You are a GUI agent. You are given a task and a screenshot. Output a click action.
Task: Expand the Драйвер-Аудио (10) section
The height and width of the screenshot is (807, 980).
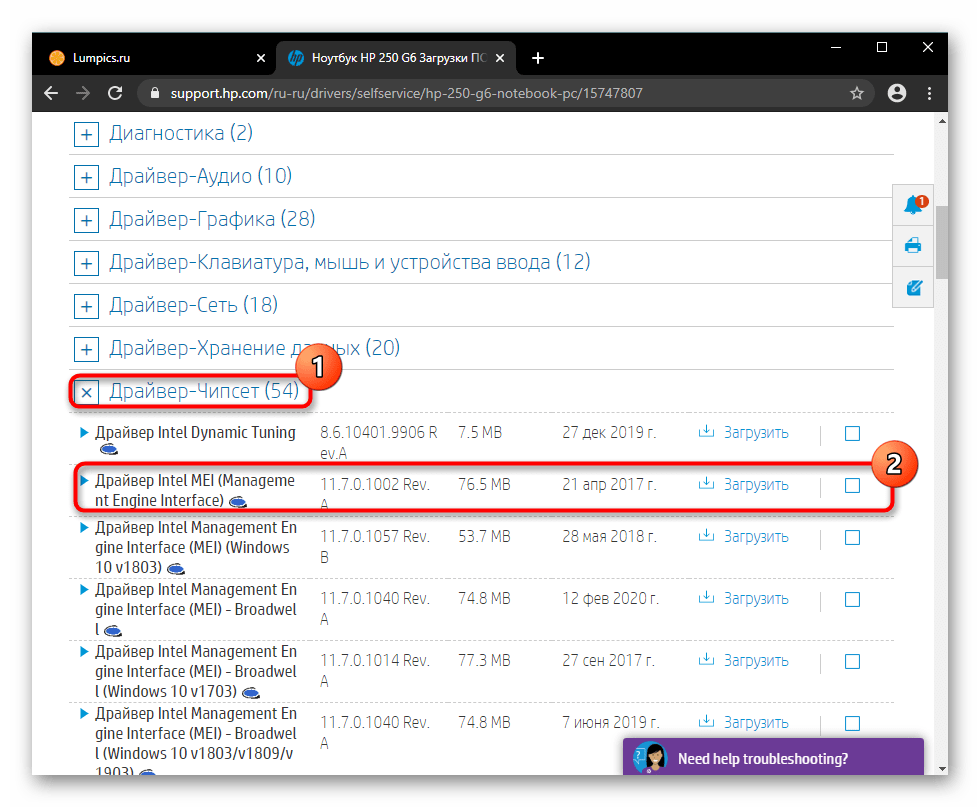pos(86,178)
